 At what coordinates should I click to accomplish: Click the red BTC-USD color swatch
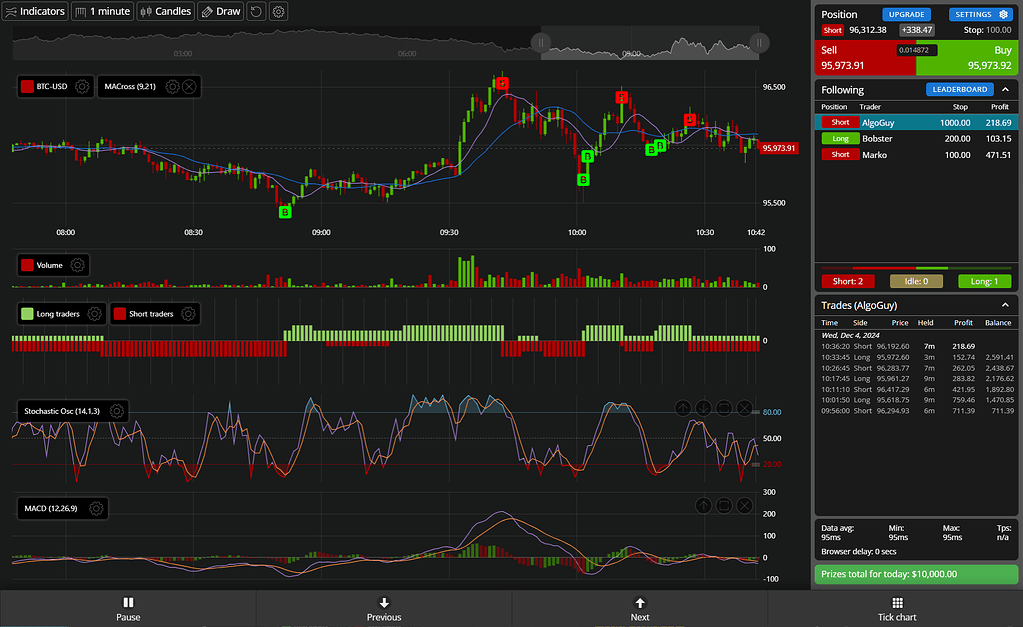coord(26,86)
